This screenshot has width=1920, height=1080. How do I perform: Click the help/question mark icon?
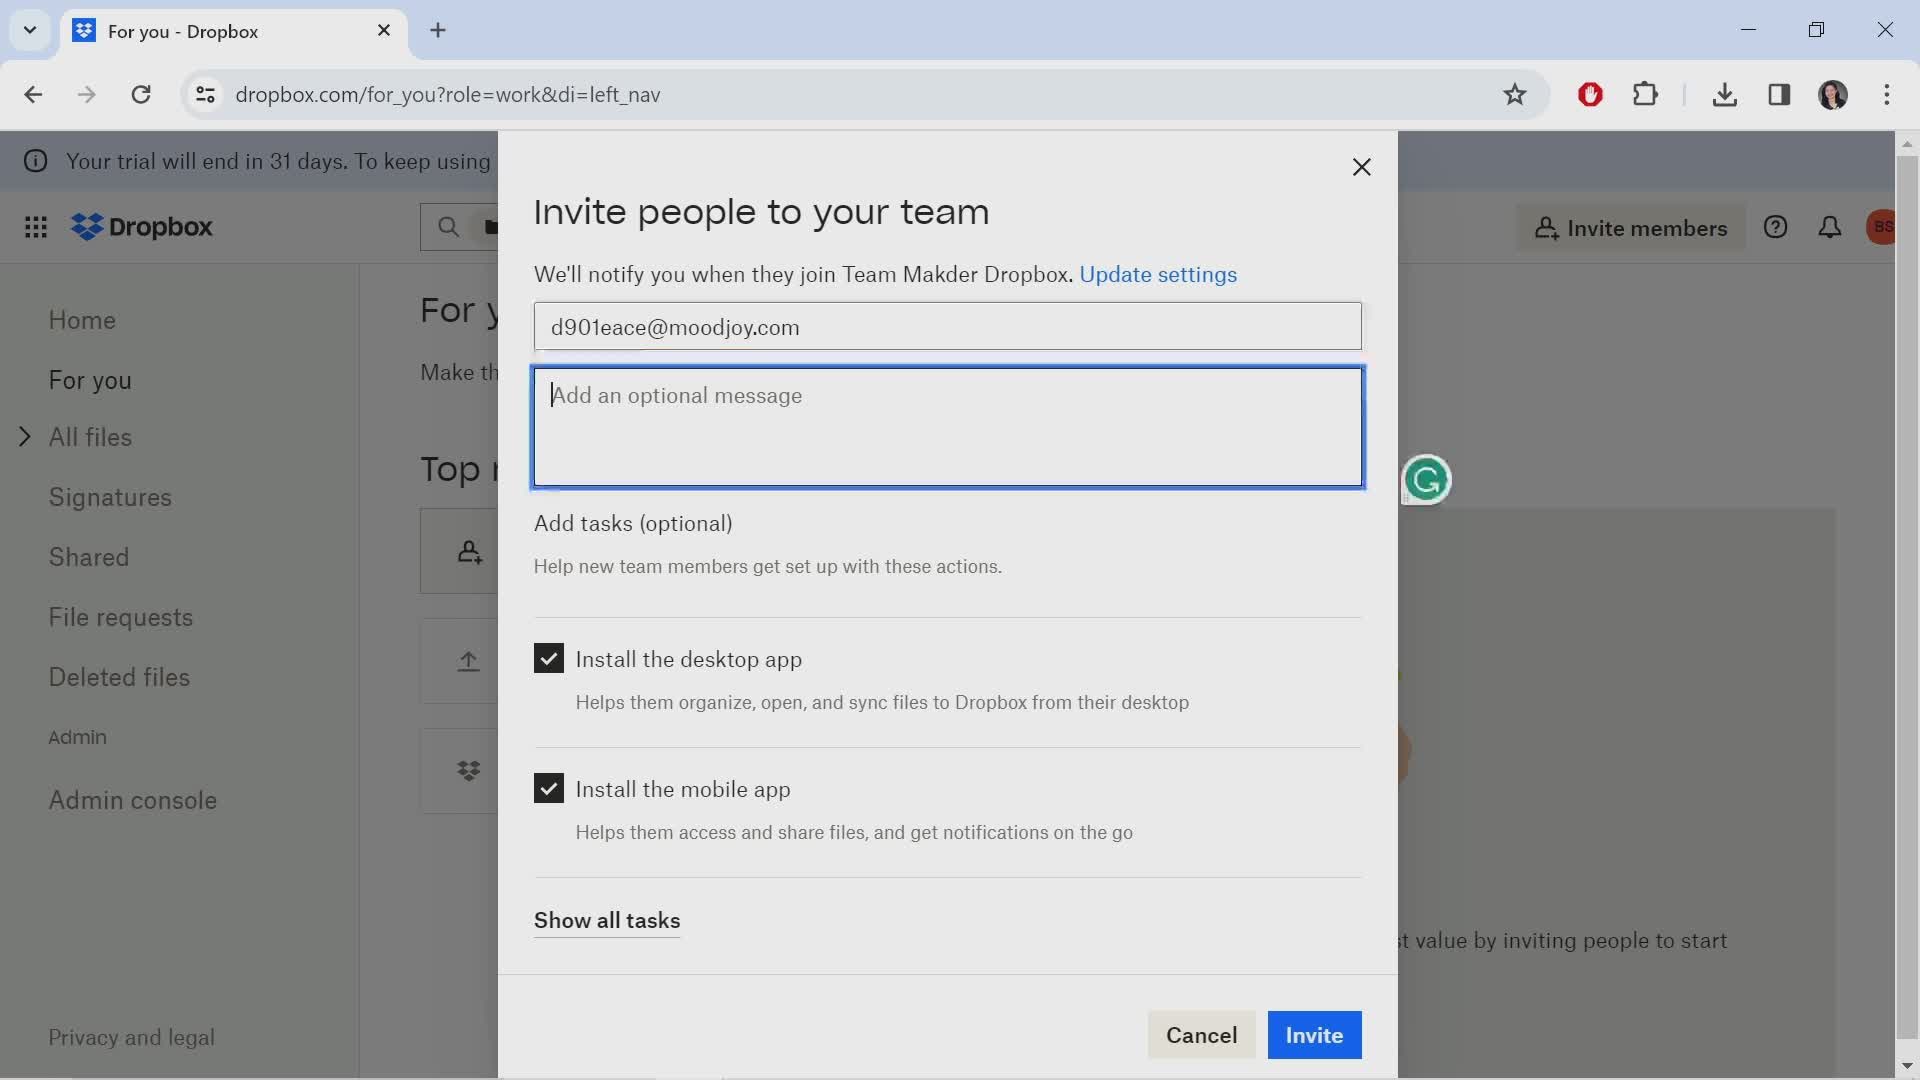(x=1776, y=227)
